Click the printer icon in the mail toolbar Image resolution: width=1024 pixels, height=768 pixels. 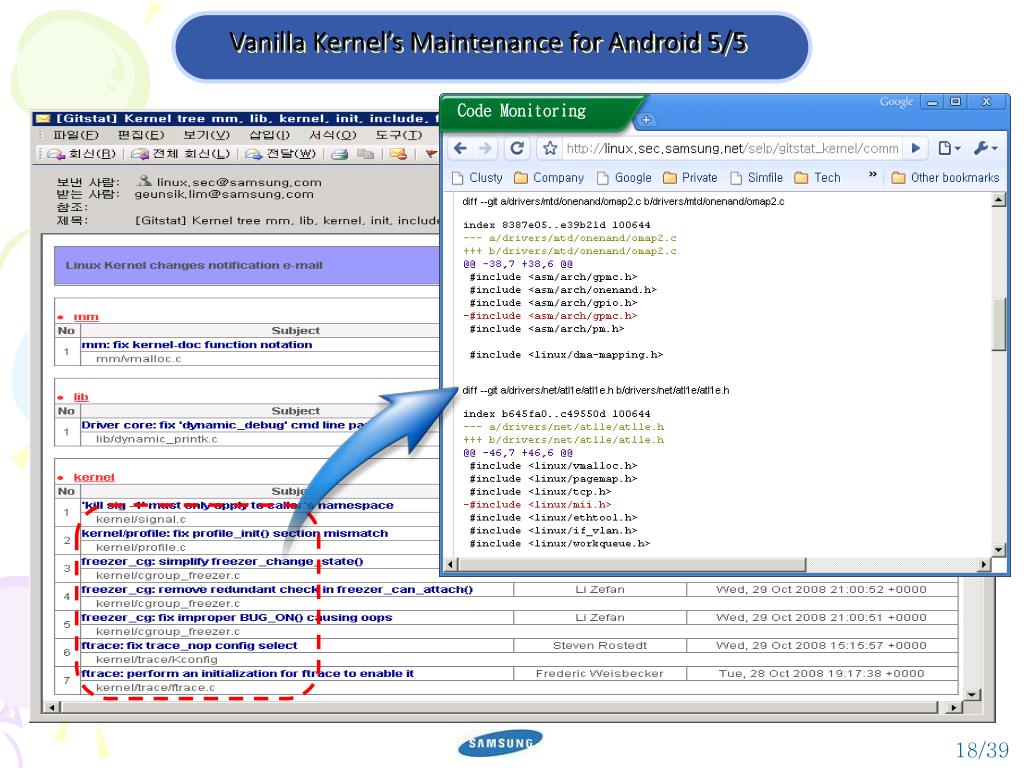coord(340,154)
